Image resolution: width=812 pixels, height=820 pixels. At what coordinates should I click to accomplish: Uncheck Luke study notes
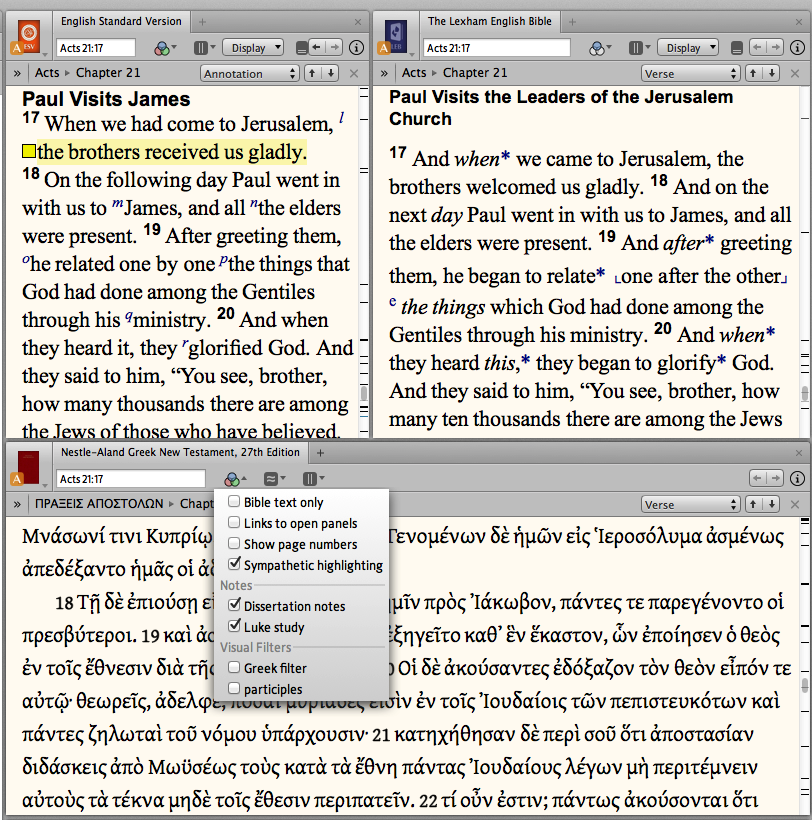(x=234, y=626)
